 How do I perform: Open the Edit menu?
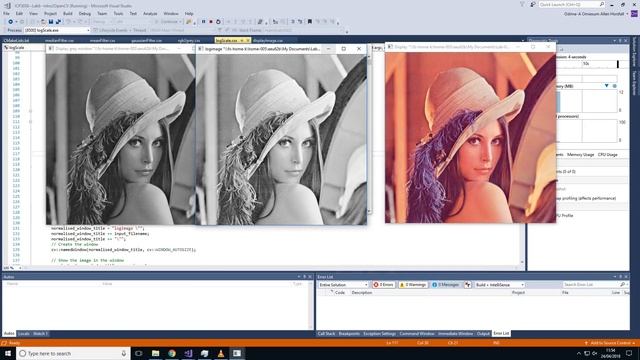pos(19,13)
